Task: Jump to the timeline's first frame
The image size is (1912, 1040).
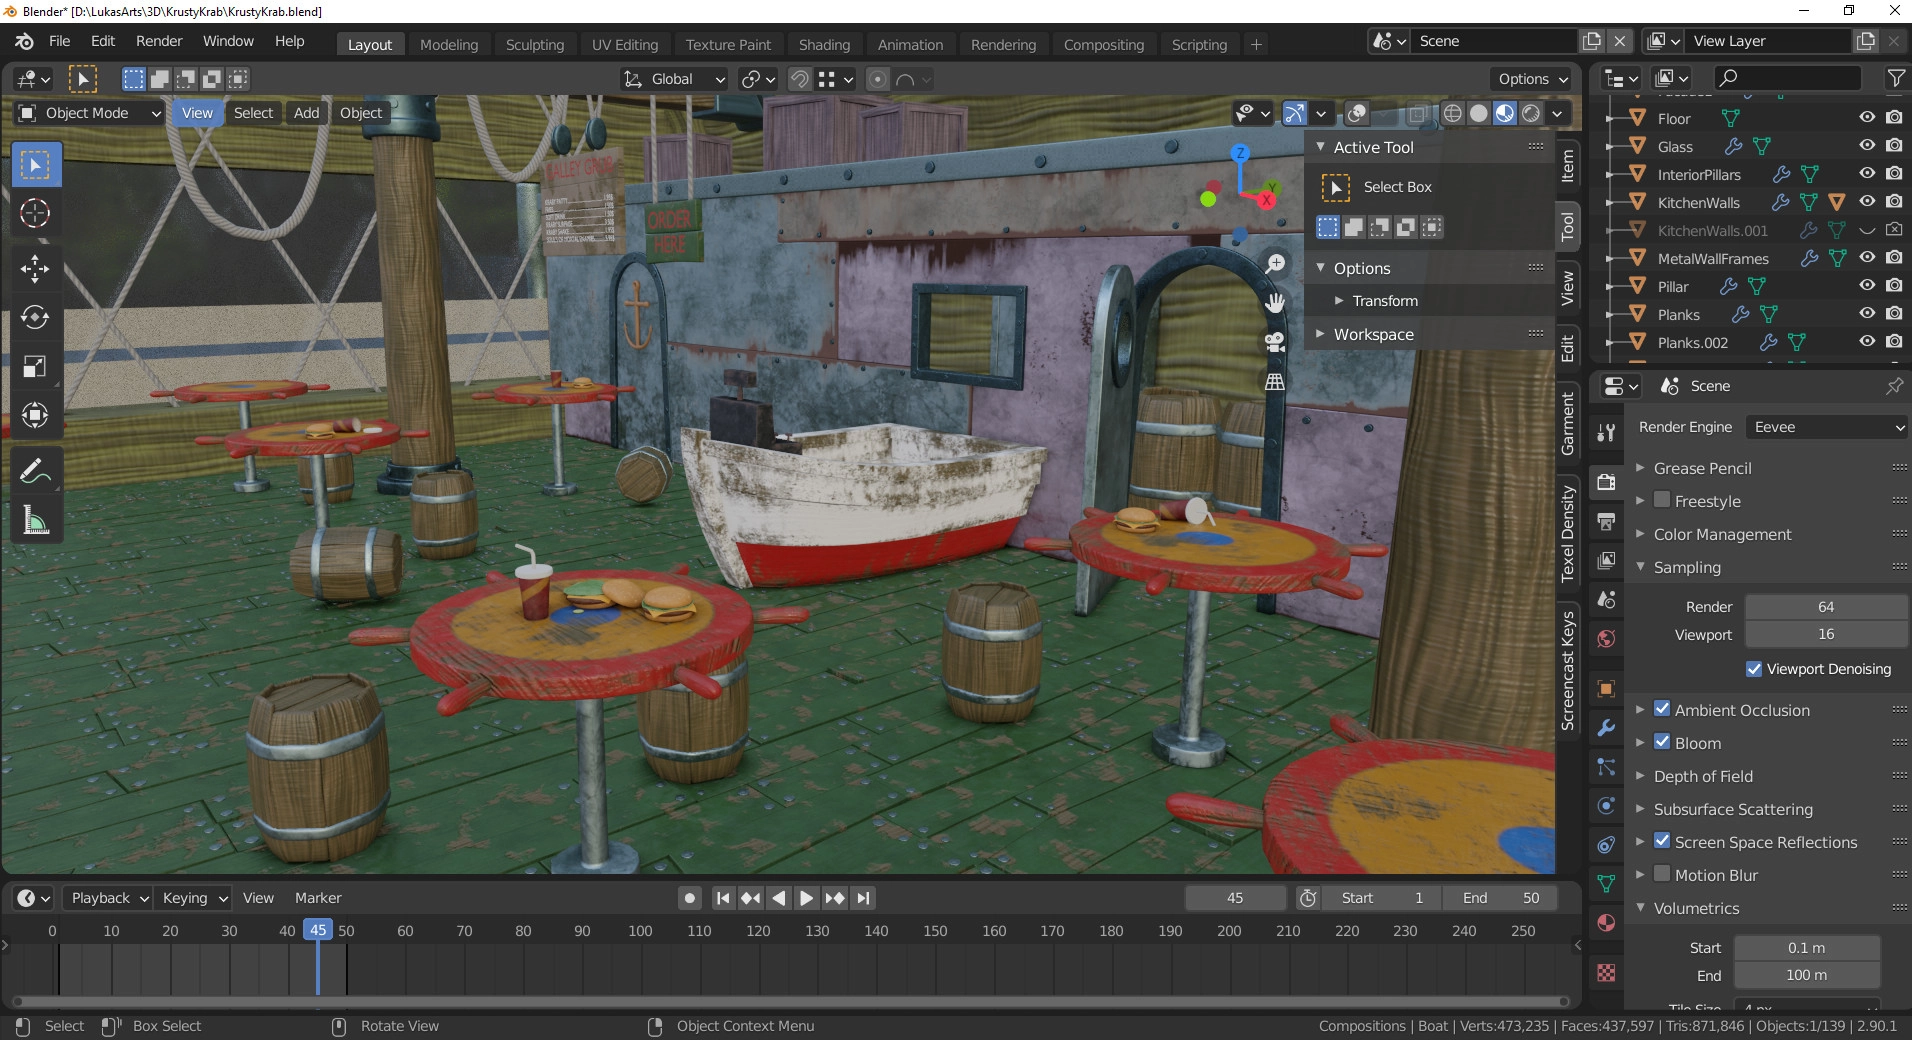Action: tap(722, 898)
